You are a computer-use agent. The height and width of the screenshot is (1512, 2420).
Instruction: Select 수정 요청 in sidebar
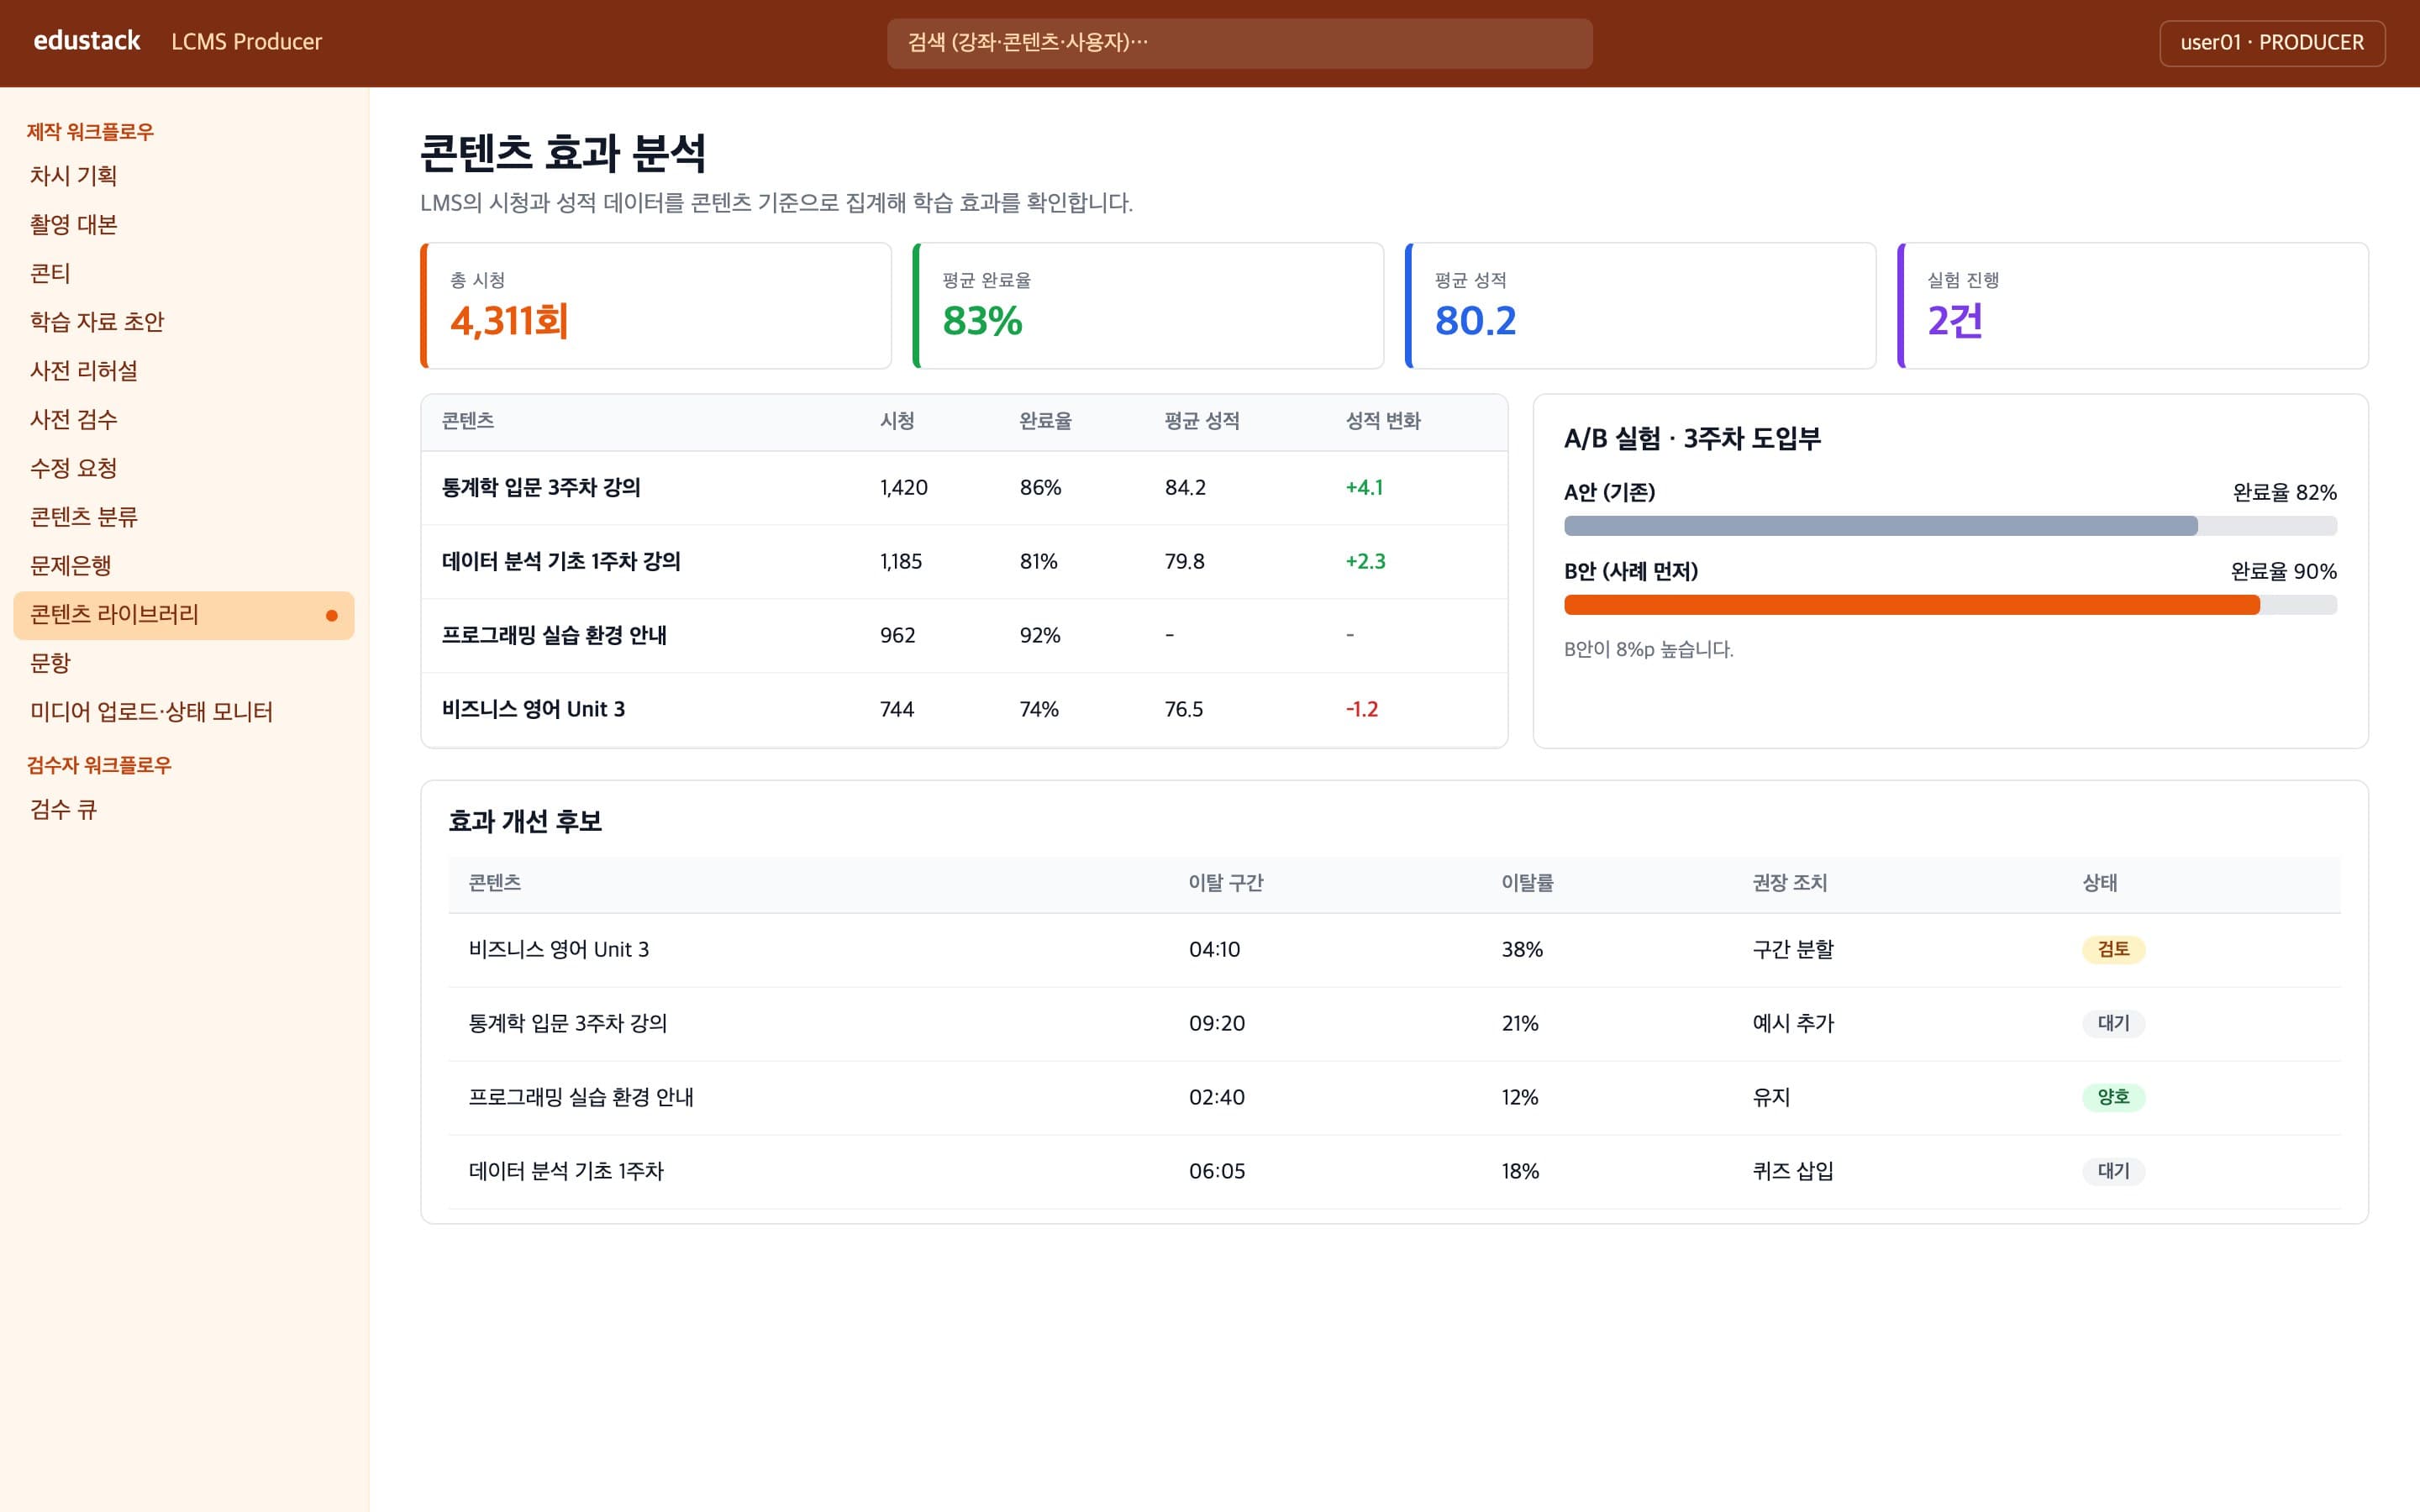pos(184,468)
